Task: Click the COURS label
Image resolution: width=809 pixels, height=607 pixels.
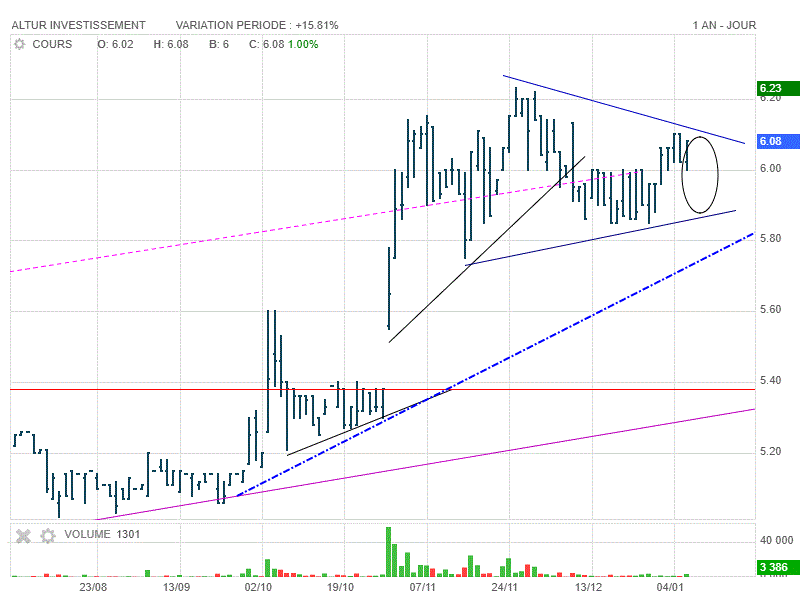Action: click(52, 44)
